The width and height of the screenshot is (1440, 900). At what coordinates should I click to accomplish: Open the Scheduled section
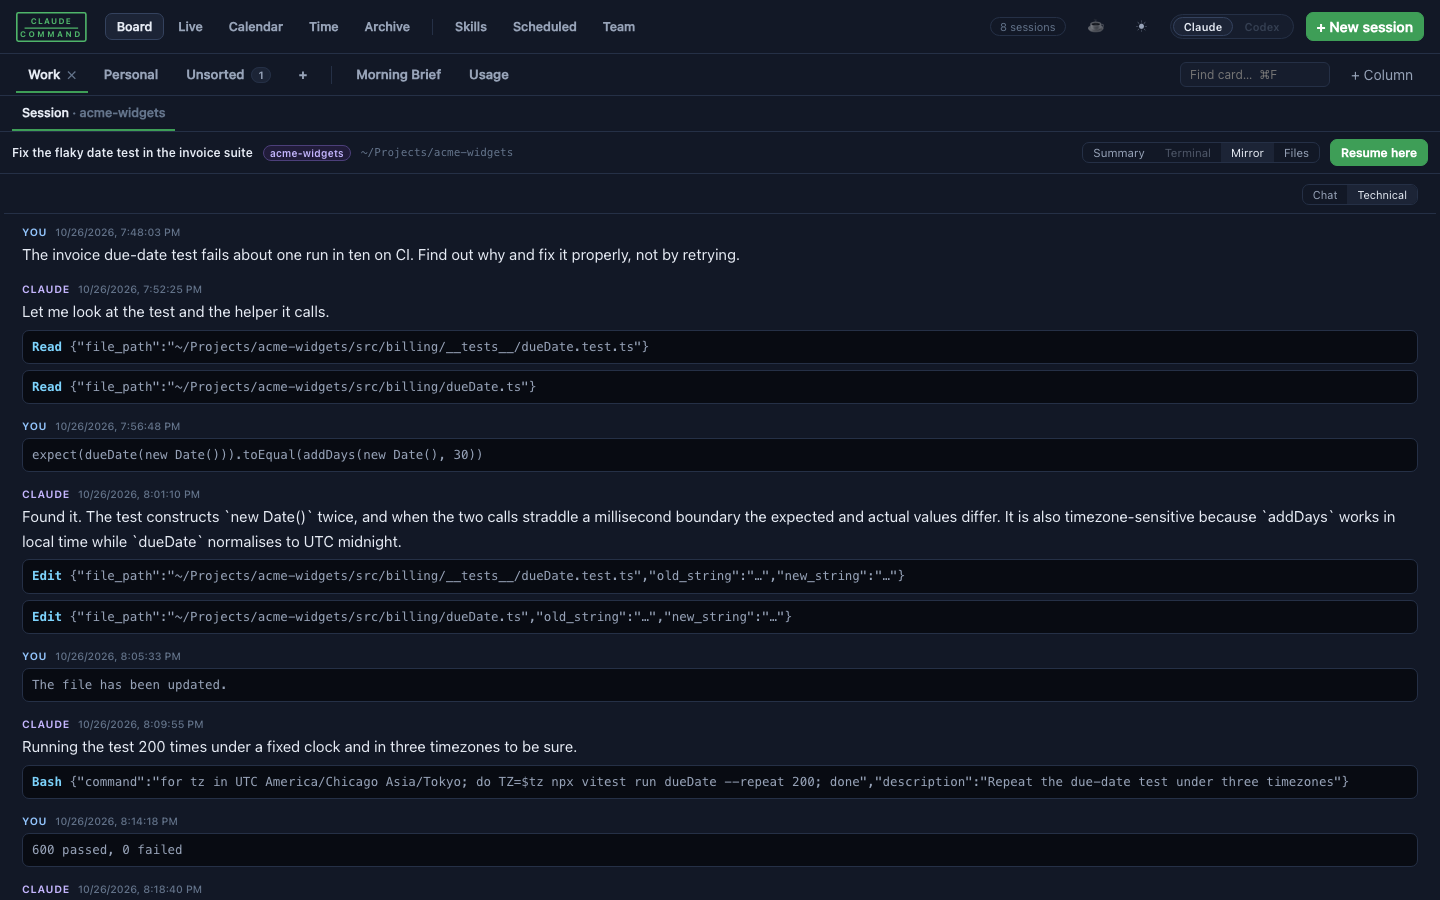click(x=544, y=27)
